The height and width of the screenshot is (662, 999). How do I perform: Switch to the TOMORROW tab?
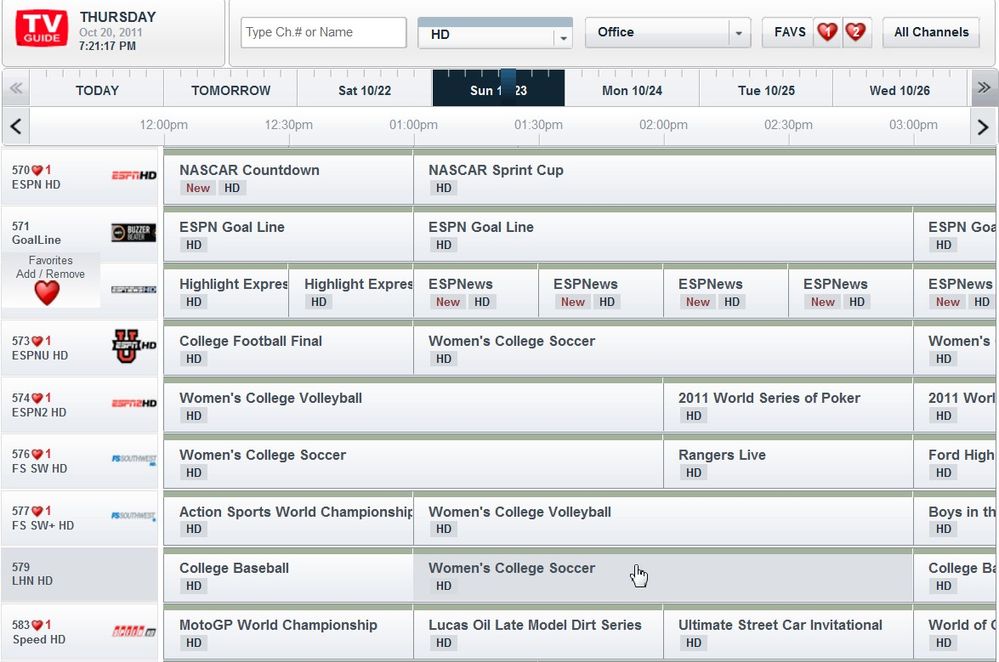[x=231, y=90]
